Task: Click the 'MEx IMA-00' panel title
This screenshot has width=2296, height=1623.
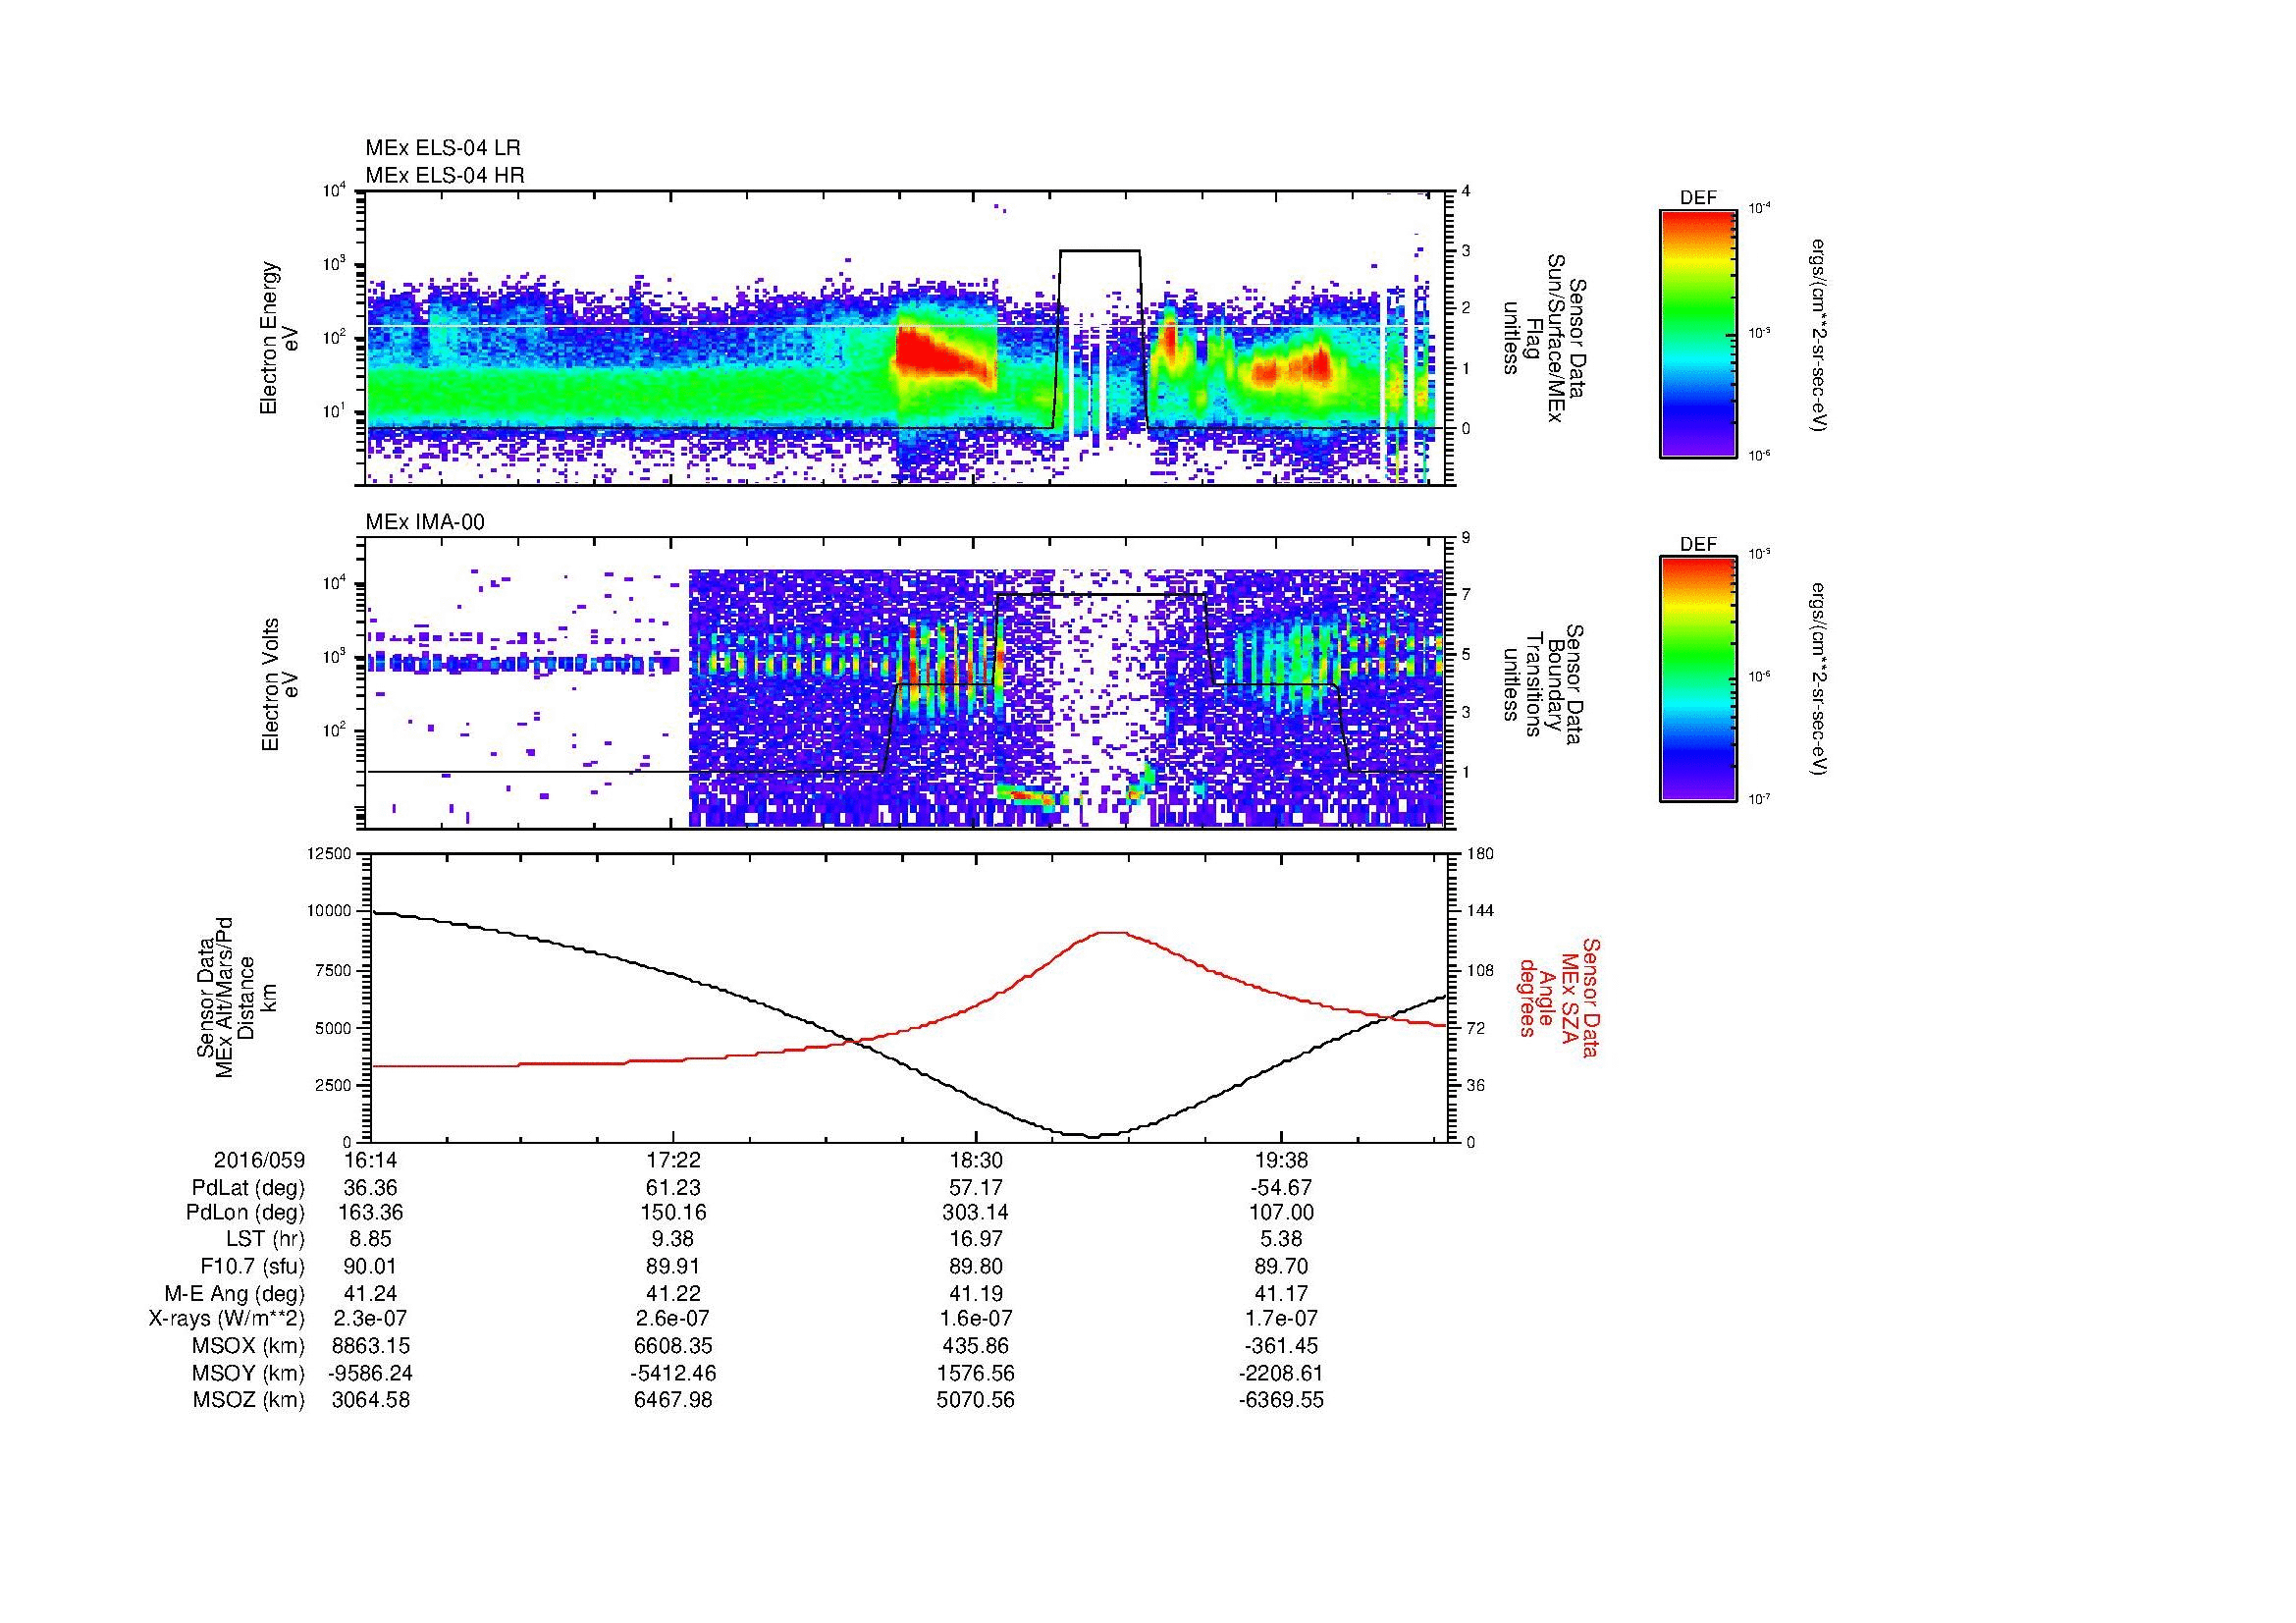Action: pos(425,522)
